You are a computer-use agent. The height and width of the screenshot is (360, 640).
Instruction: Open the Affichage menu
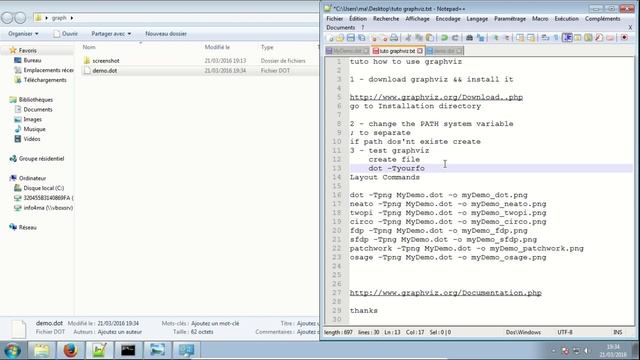[417, 19]
